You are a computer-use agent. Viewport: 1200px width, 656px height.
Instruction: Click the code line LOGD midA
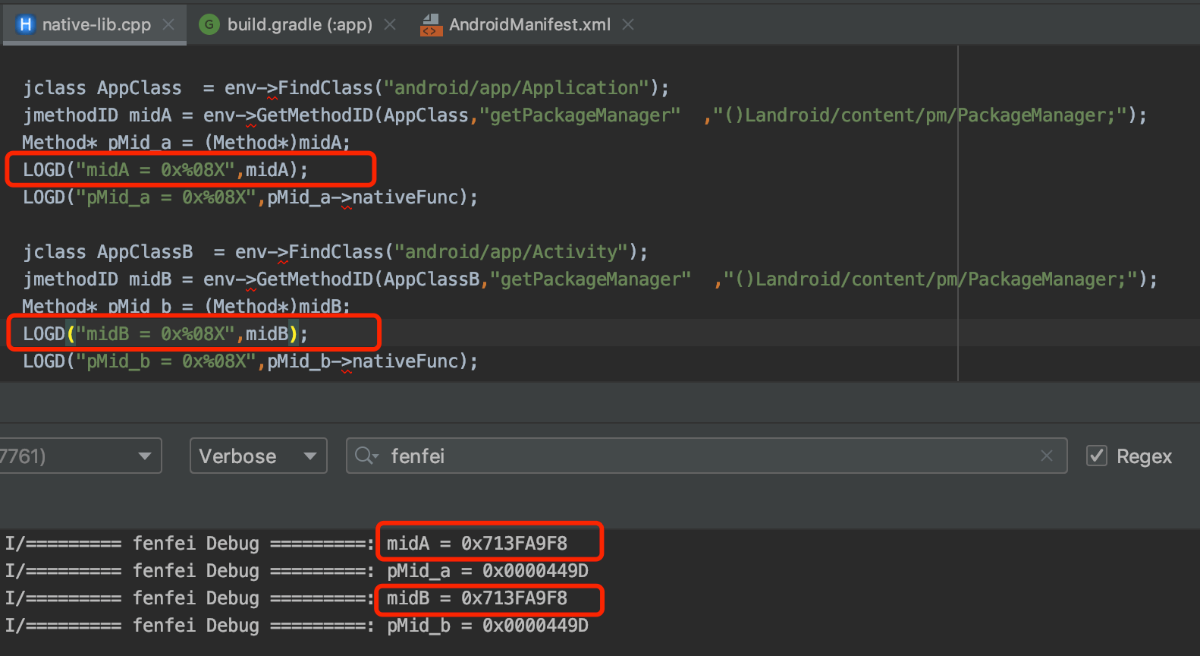166,169
